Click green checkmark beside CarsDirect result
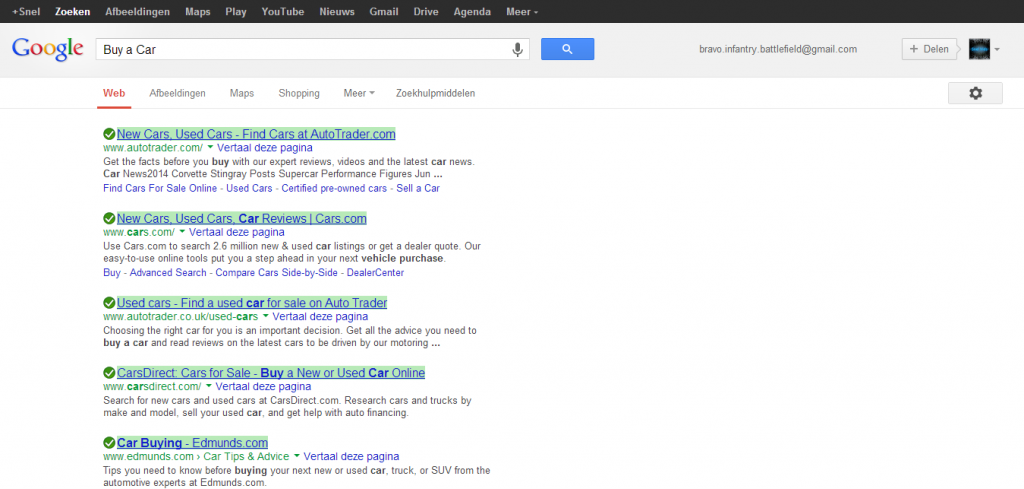This screenshot has width=1024, height=489. click(x=109, y=373)
